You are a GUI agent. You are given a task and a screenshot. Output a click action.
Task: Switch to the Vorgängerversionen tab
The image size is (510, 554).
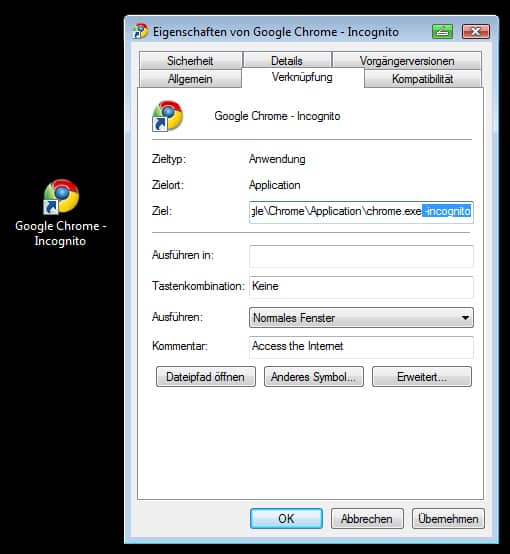coord(407,60)
